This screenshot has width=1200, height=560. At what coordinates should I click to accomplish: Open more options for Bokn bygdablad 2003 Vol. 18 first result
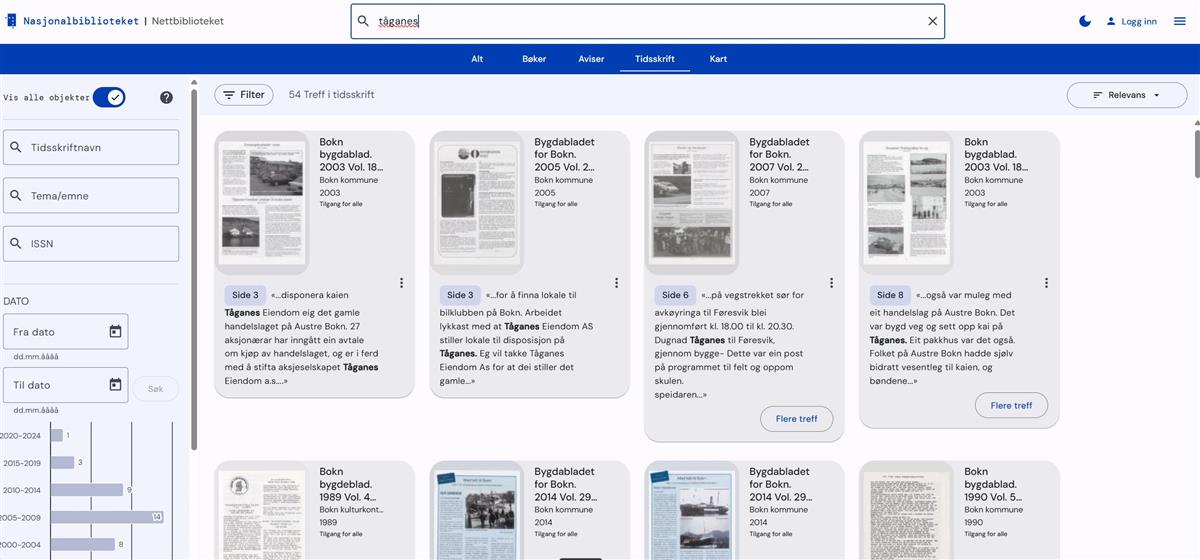[402, 283]
